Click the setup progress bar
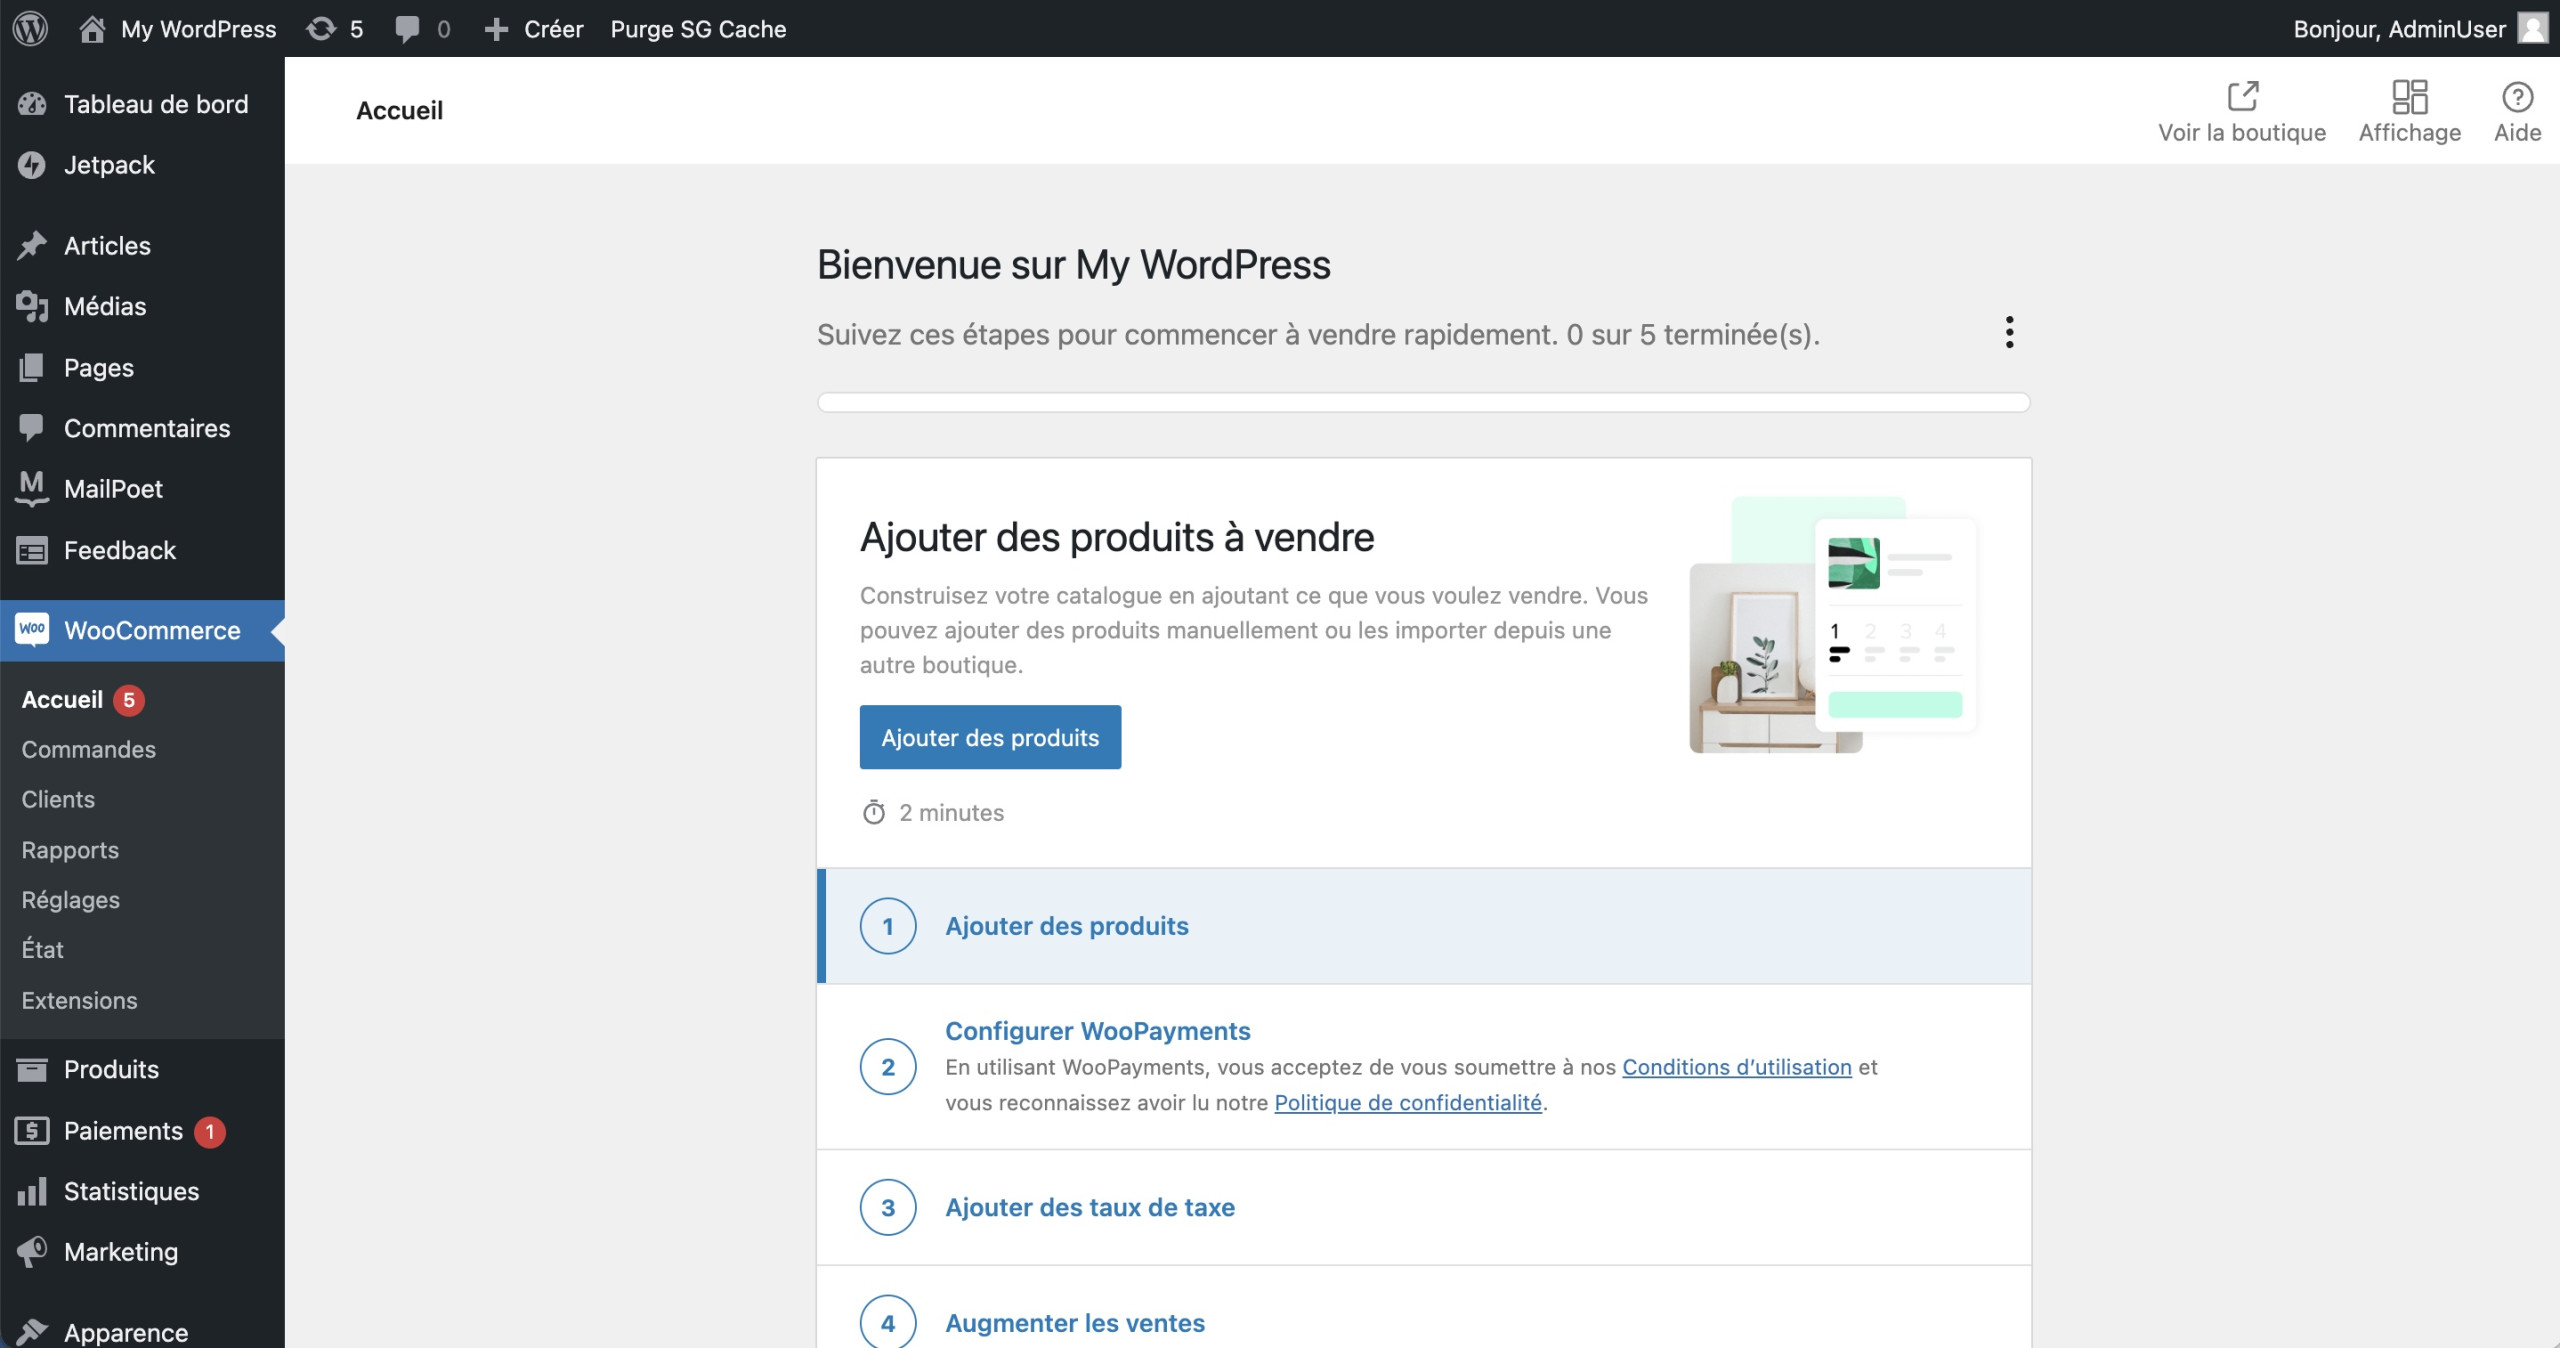The width and height of the screenshot is (2560, 1348). [1424, 402]
